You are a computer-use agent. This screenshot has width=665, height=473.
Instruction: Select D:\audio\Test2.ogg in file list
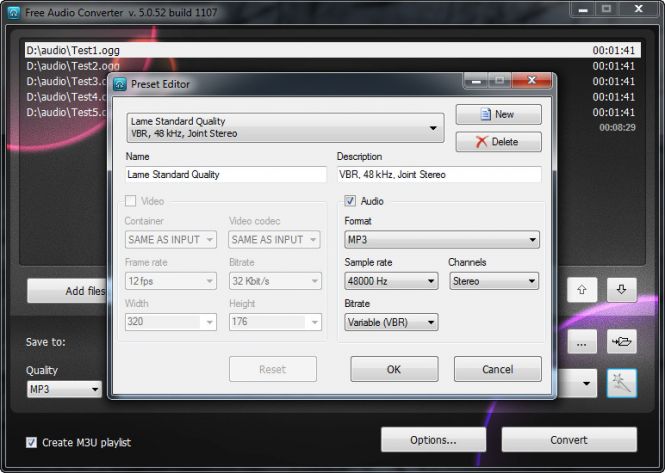332,66
